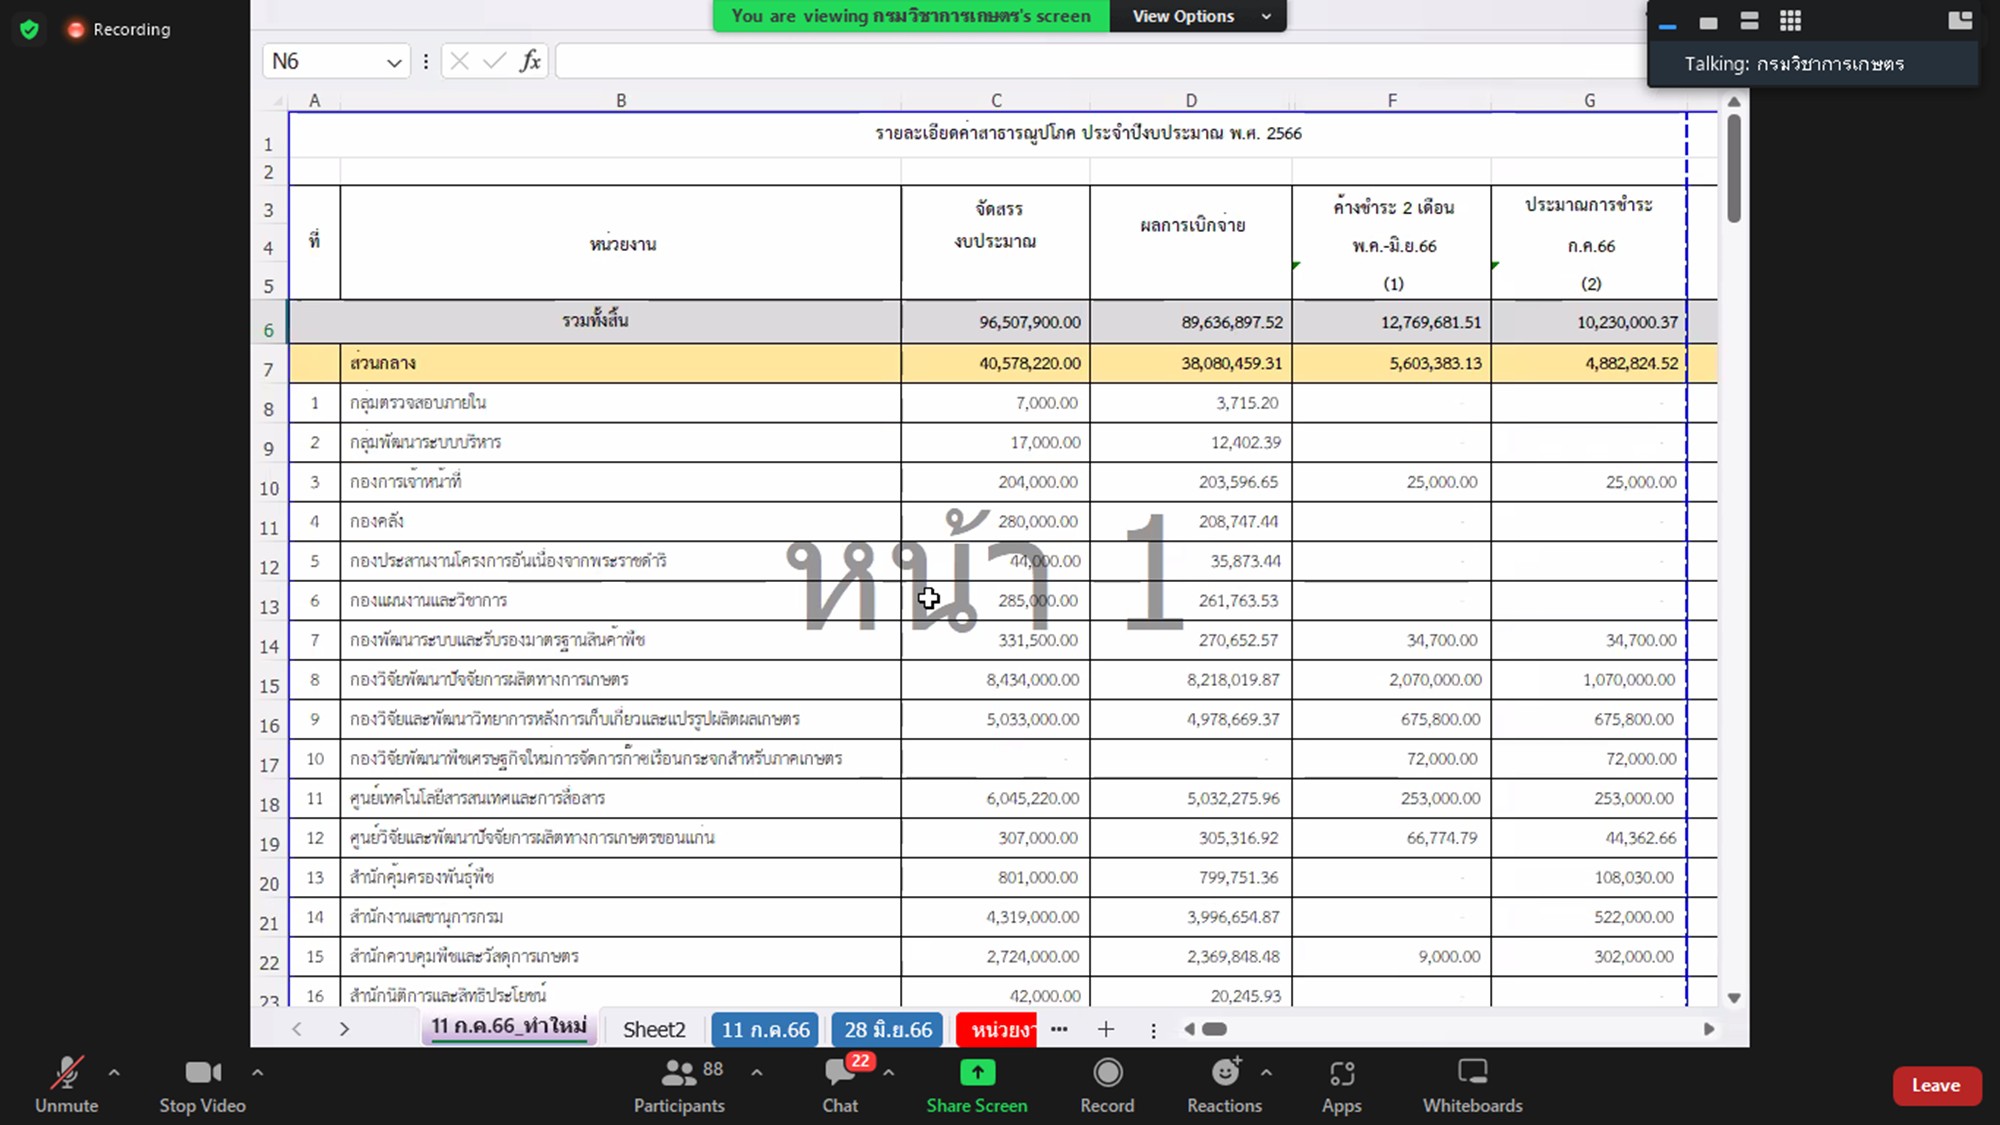The image size is (2000, 1125).
Task: Select sheet tab 11 ก.ค.66_ทำใหม่
Action: [509, 1027]
